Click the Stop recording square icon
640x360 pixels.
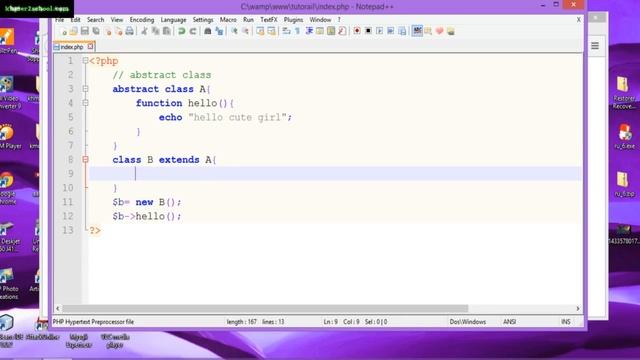point(368,31)
